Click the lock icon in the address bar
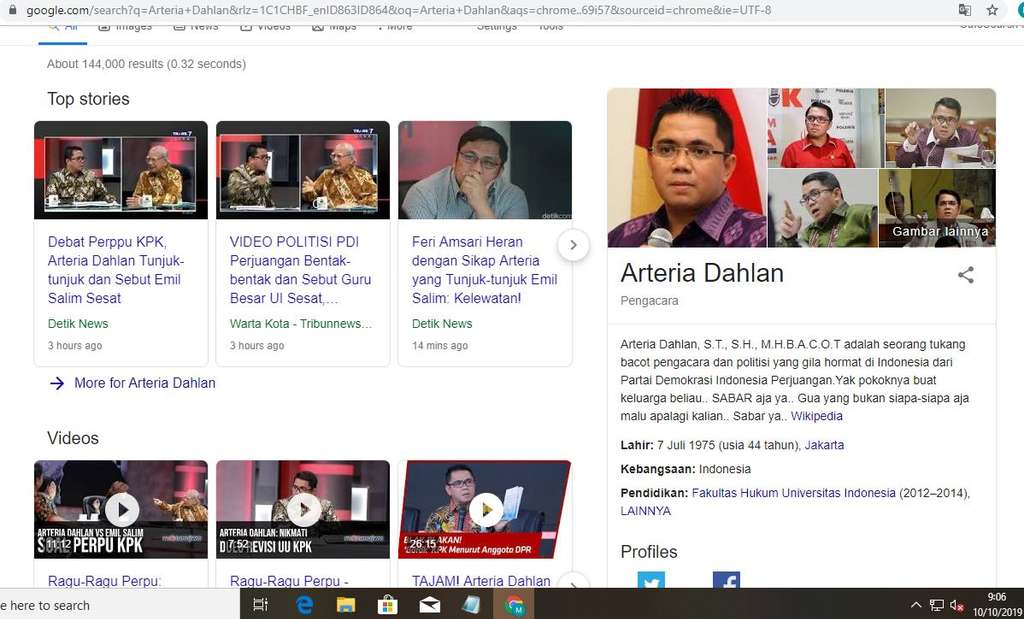 [x=12, y=10]
